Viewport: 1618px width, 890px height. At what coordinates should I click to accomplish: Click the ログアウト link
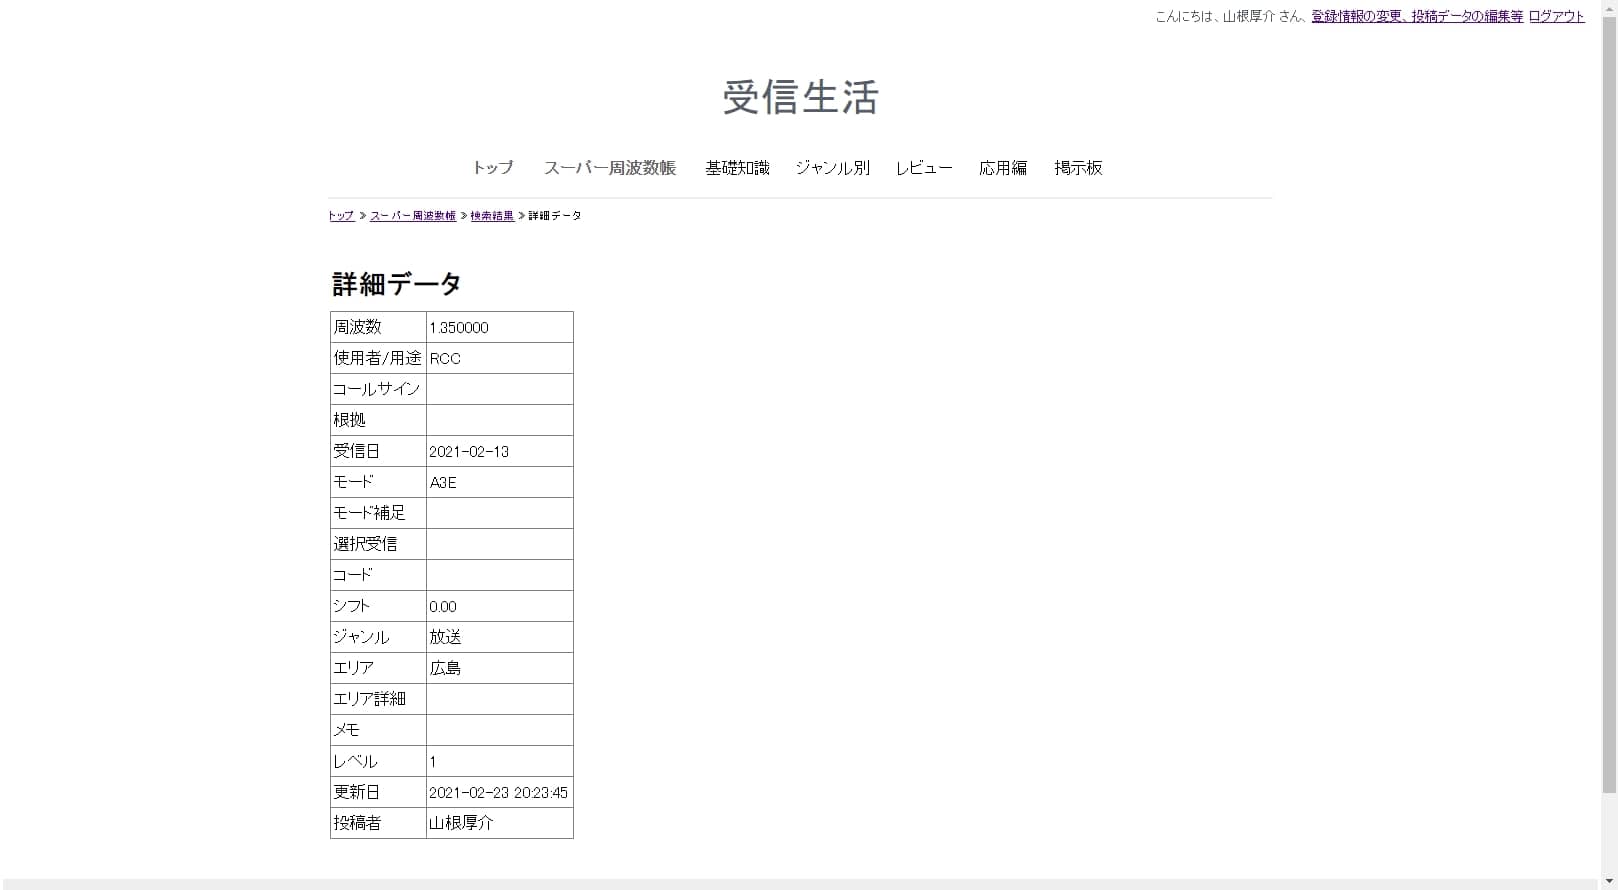pos(1556,16)
